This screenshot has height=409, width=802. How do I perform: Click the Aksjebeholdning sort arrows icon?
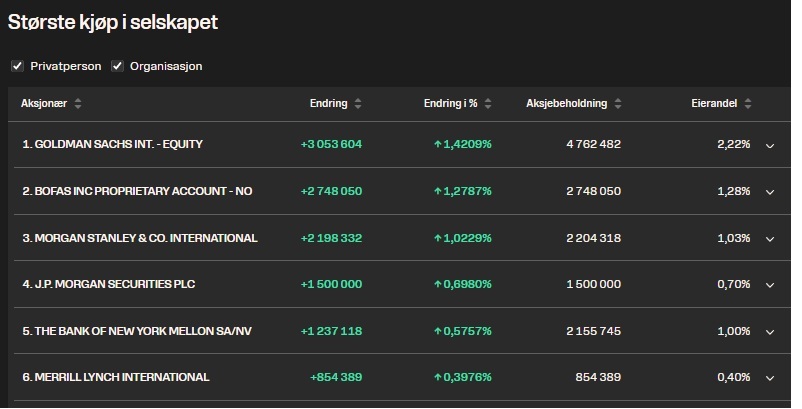pyautogui.click(x=618, y=104)
